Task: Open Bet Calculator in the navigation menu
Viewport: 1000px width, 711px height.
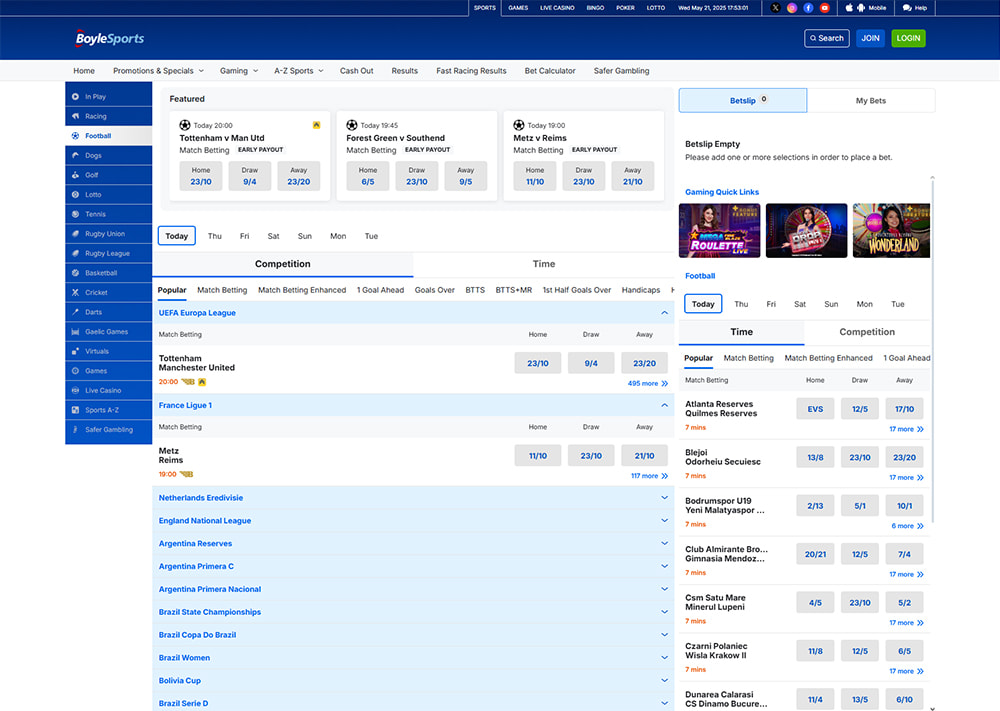Action: click(550, 71)
